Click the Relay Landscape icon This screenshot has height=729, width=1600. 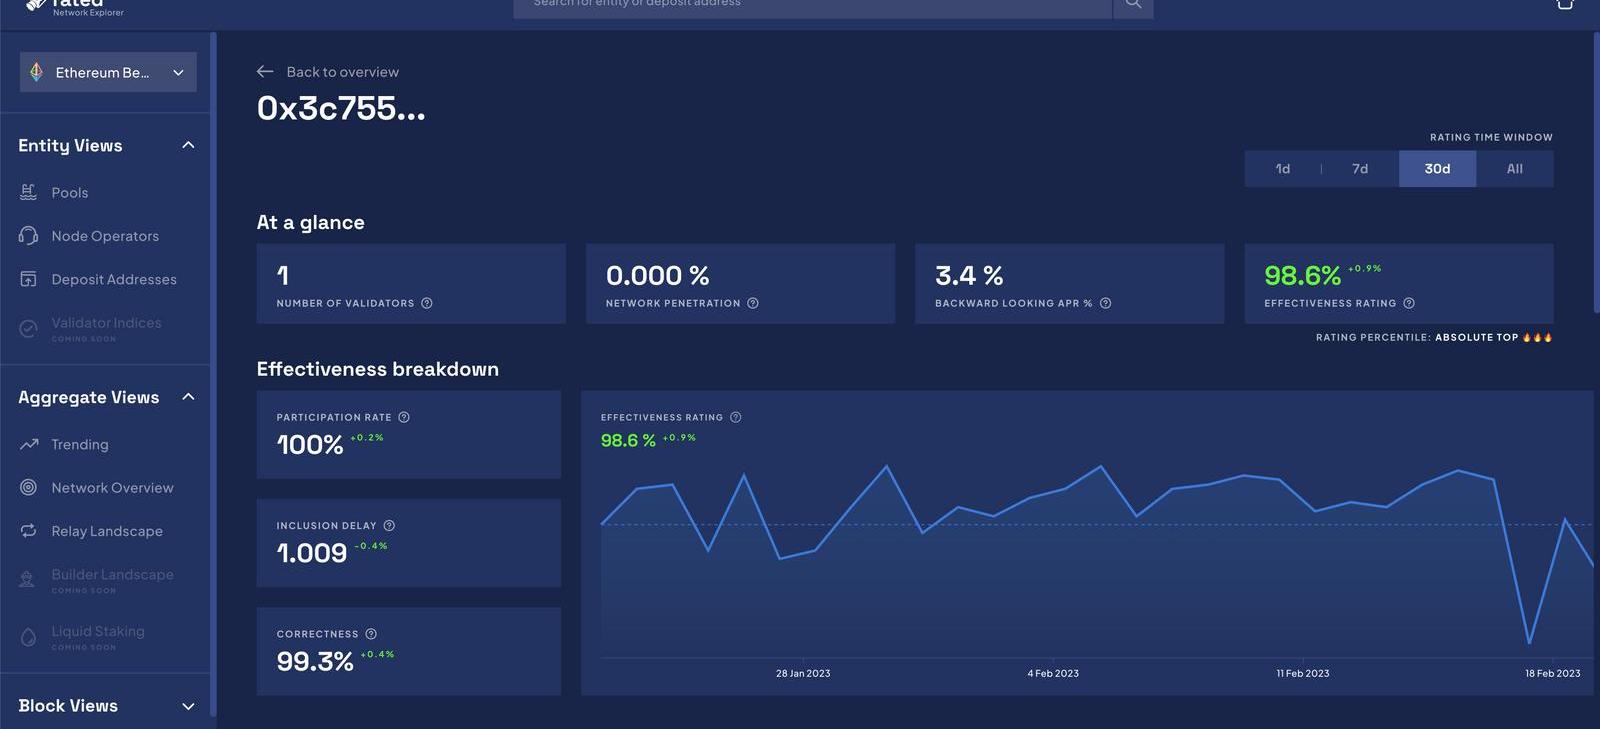point(29,531)
